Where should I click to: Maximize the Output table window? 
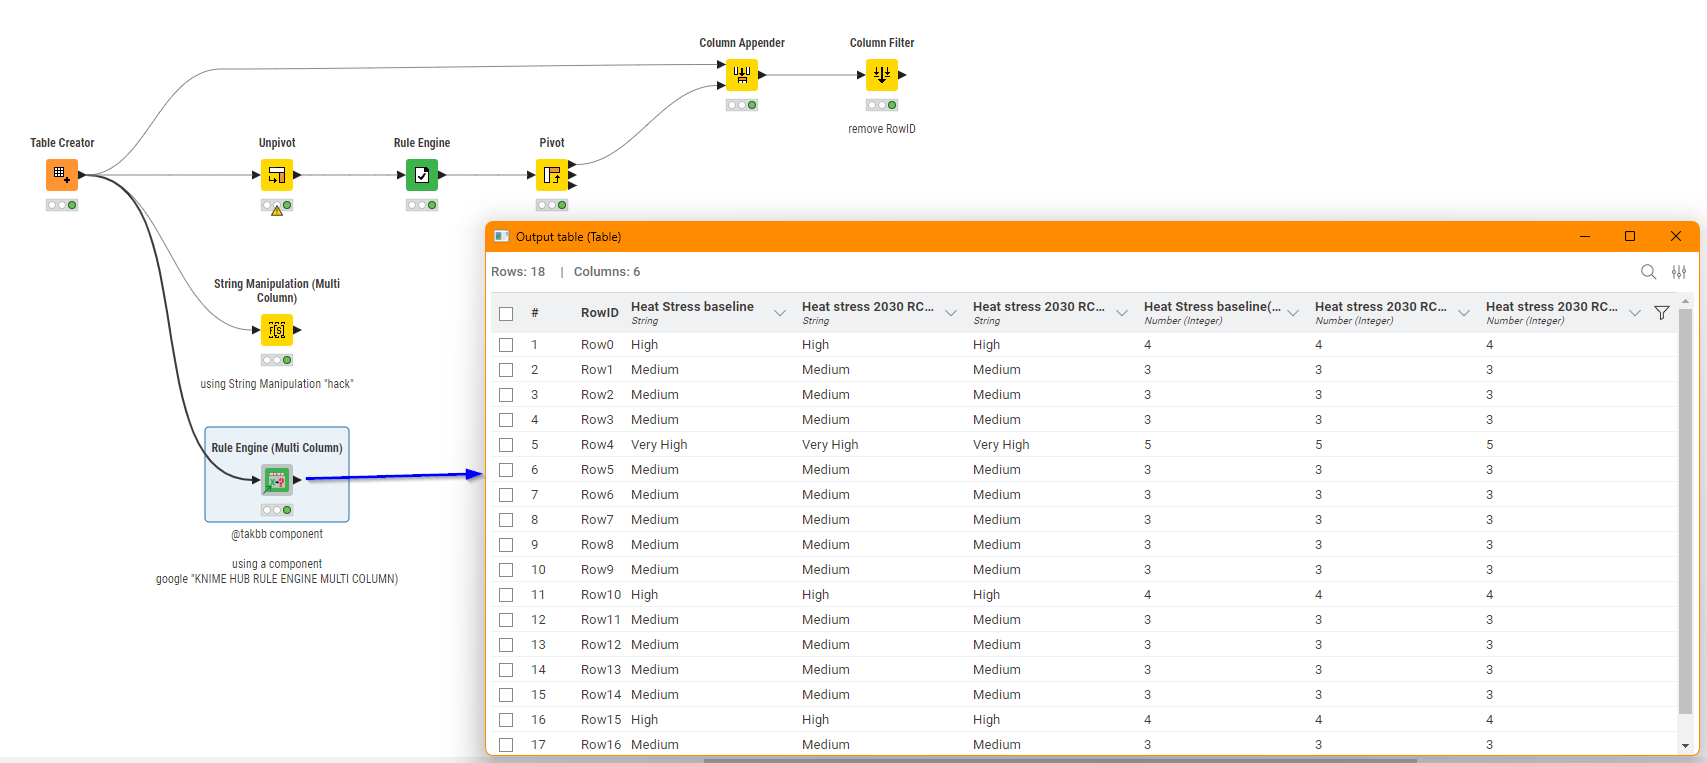point(1630,236)
